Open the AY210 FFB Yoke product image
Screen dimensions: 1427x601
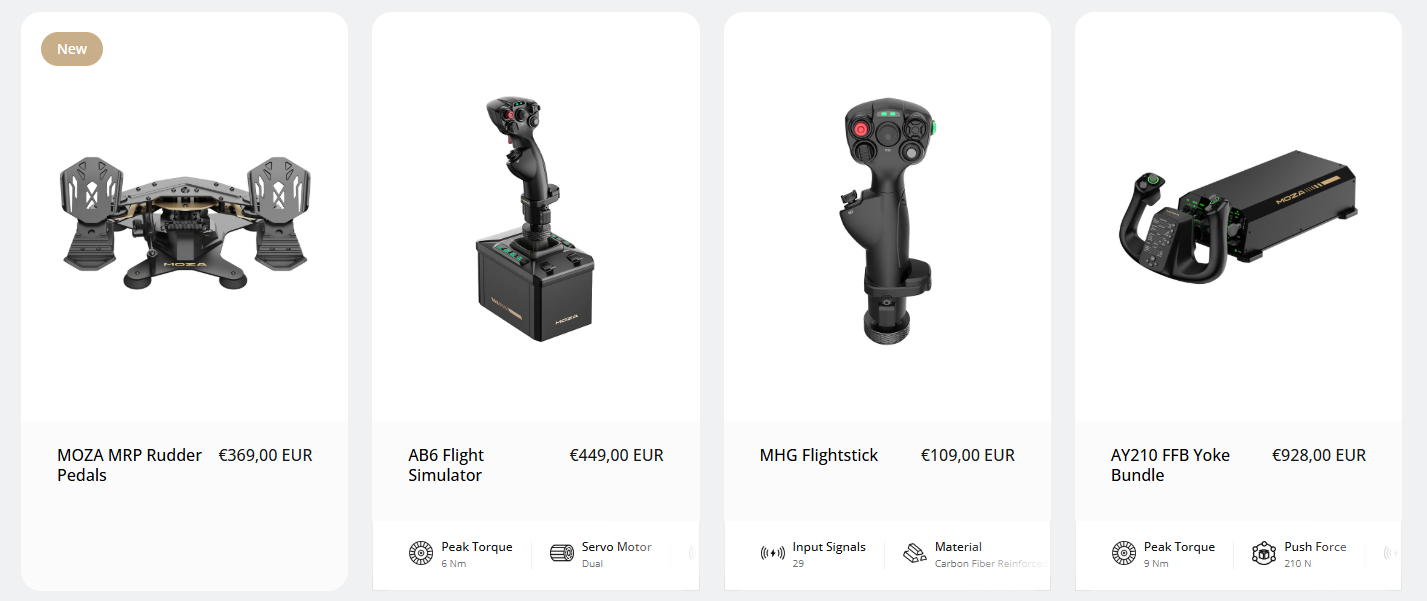pos(1239,215)
